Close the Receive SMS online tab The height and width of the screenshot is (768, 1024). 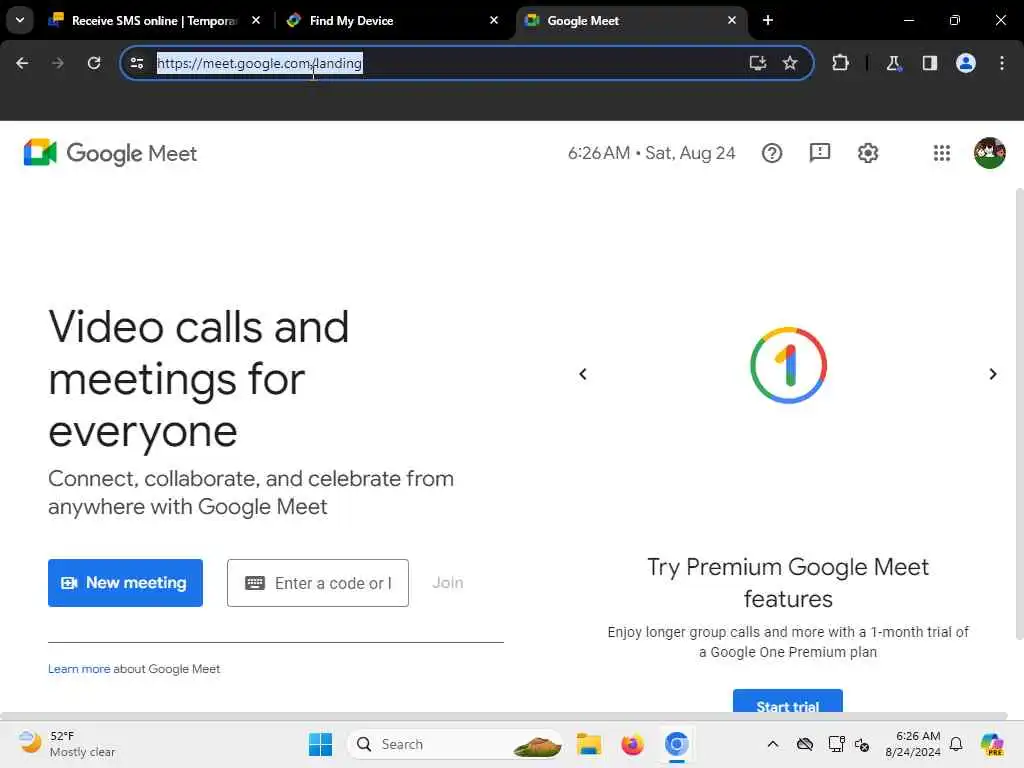[256, 20]
